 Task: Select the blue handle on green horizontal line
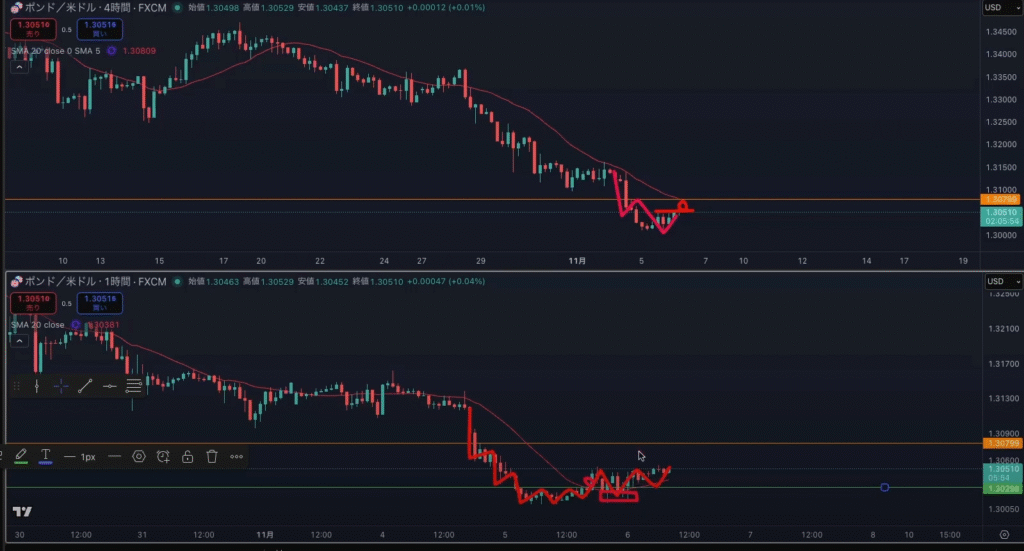(884, 488)
